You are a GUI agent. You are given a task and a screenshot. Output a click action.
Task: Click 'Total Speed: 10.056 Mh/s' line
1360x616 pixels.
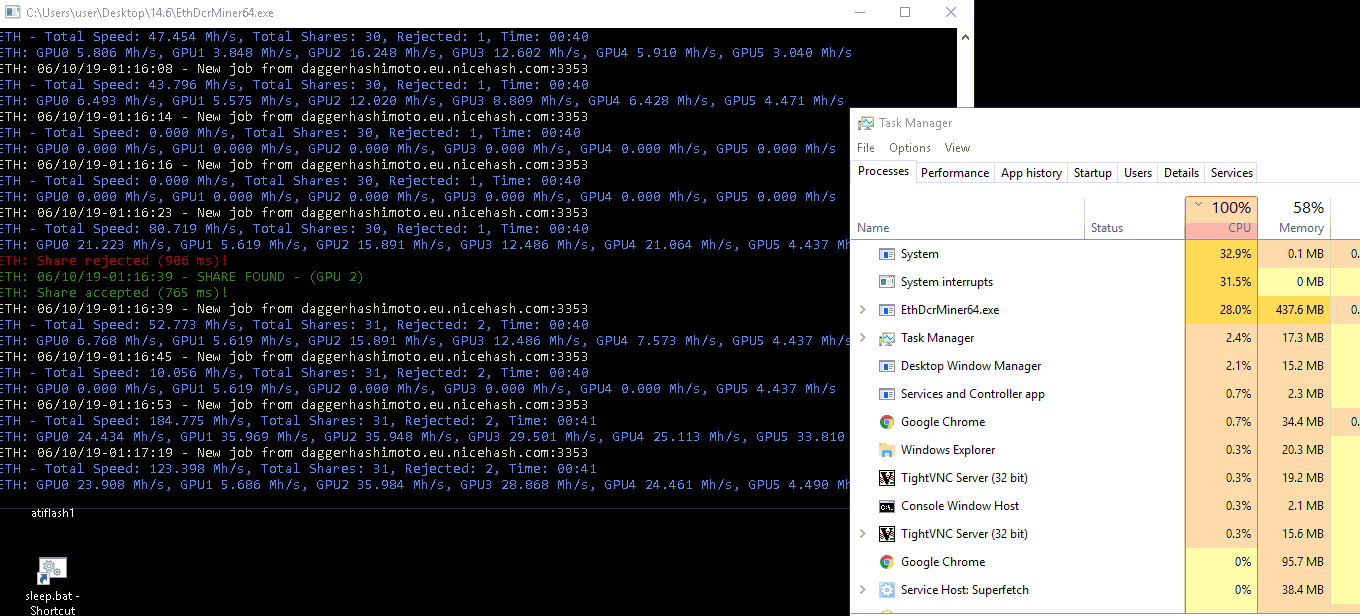click(x=294, y=373)
